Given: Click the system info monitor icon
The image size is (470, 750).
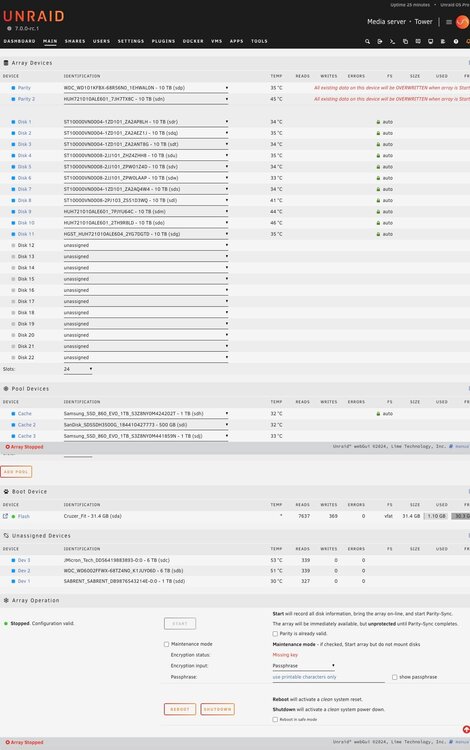Looking at the screenshot, I should coord(430,42).
